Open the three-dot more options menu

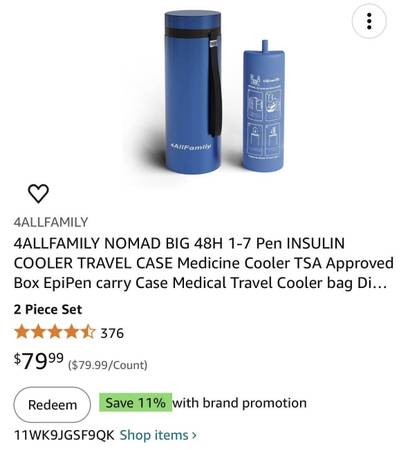[369, 21]
